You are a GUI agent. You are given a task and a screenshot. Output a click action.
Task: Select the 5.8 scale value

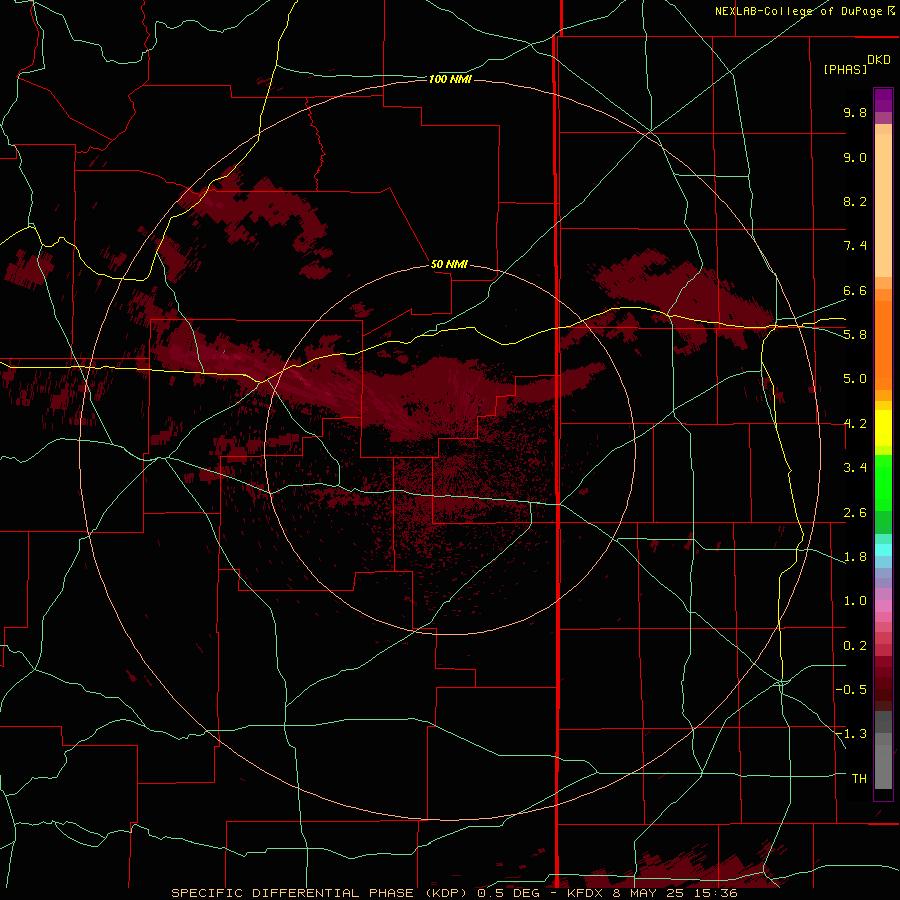tap(855, 335)
